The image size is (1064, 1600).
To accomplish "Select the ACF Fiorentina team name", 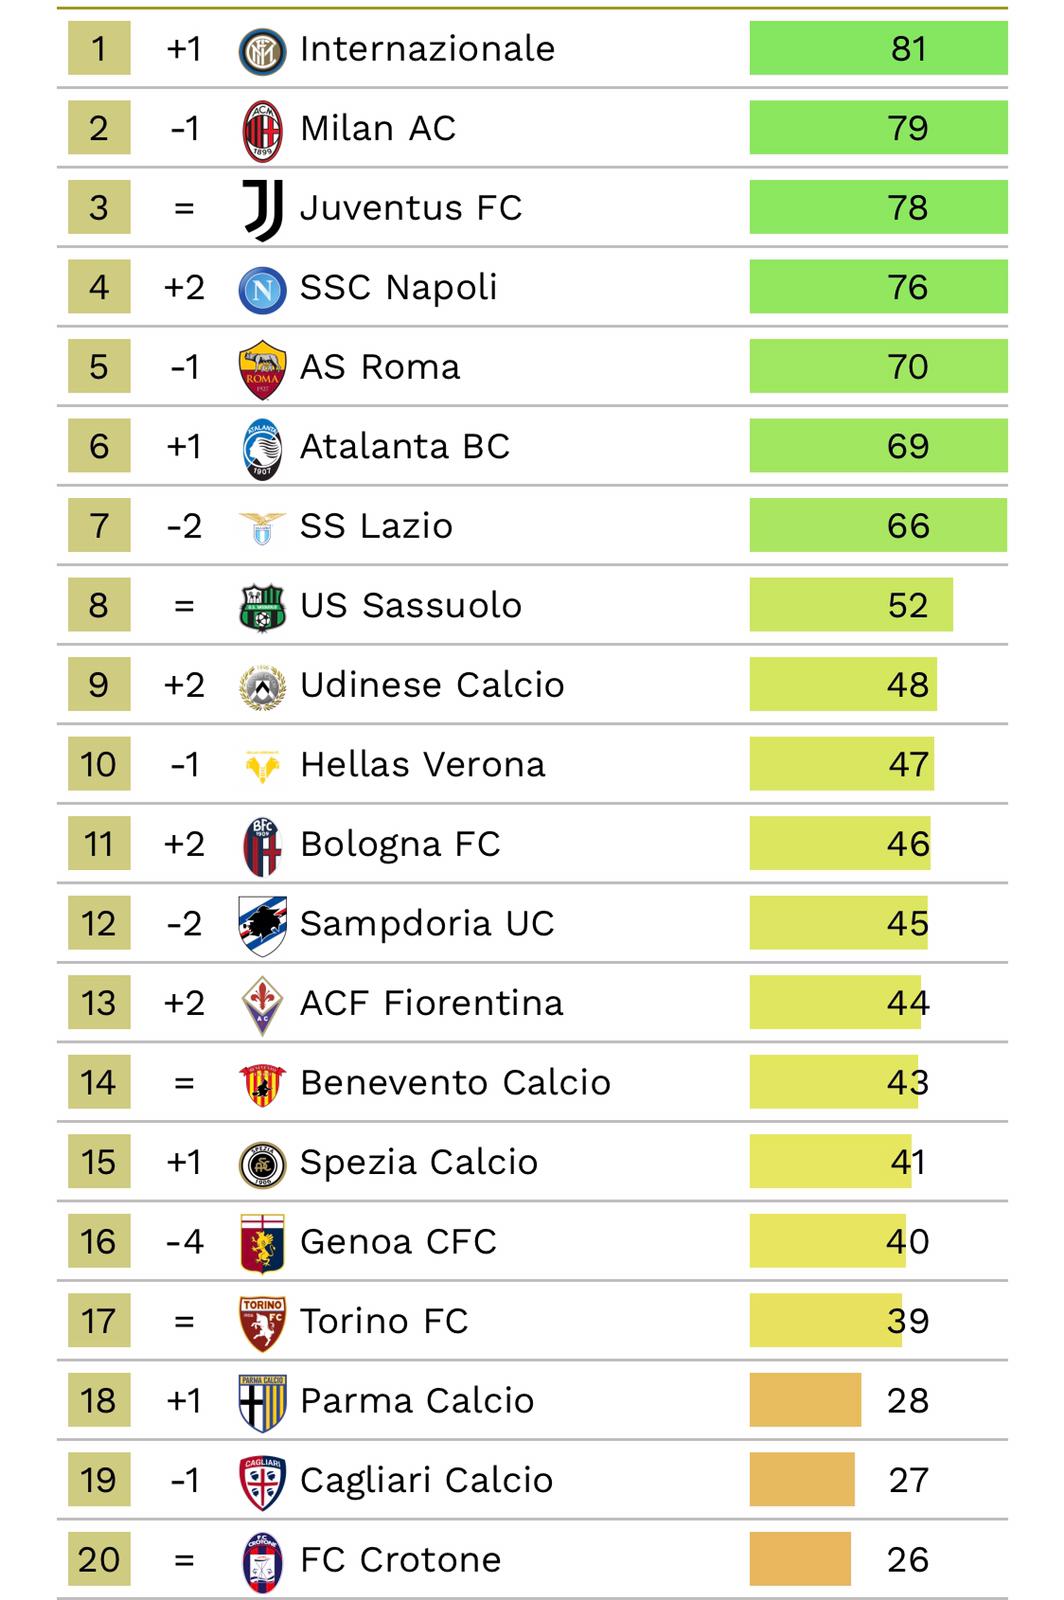I will coord(432,1003).
